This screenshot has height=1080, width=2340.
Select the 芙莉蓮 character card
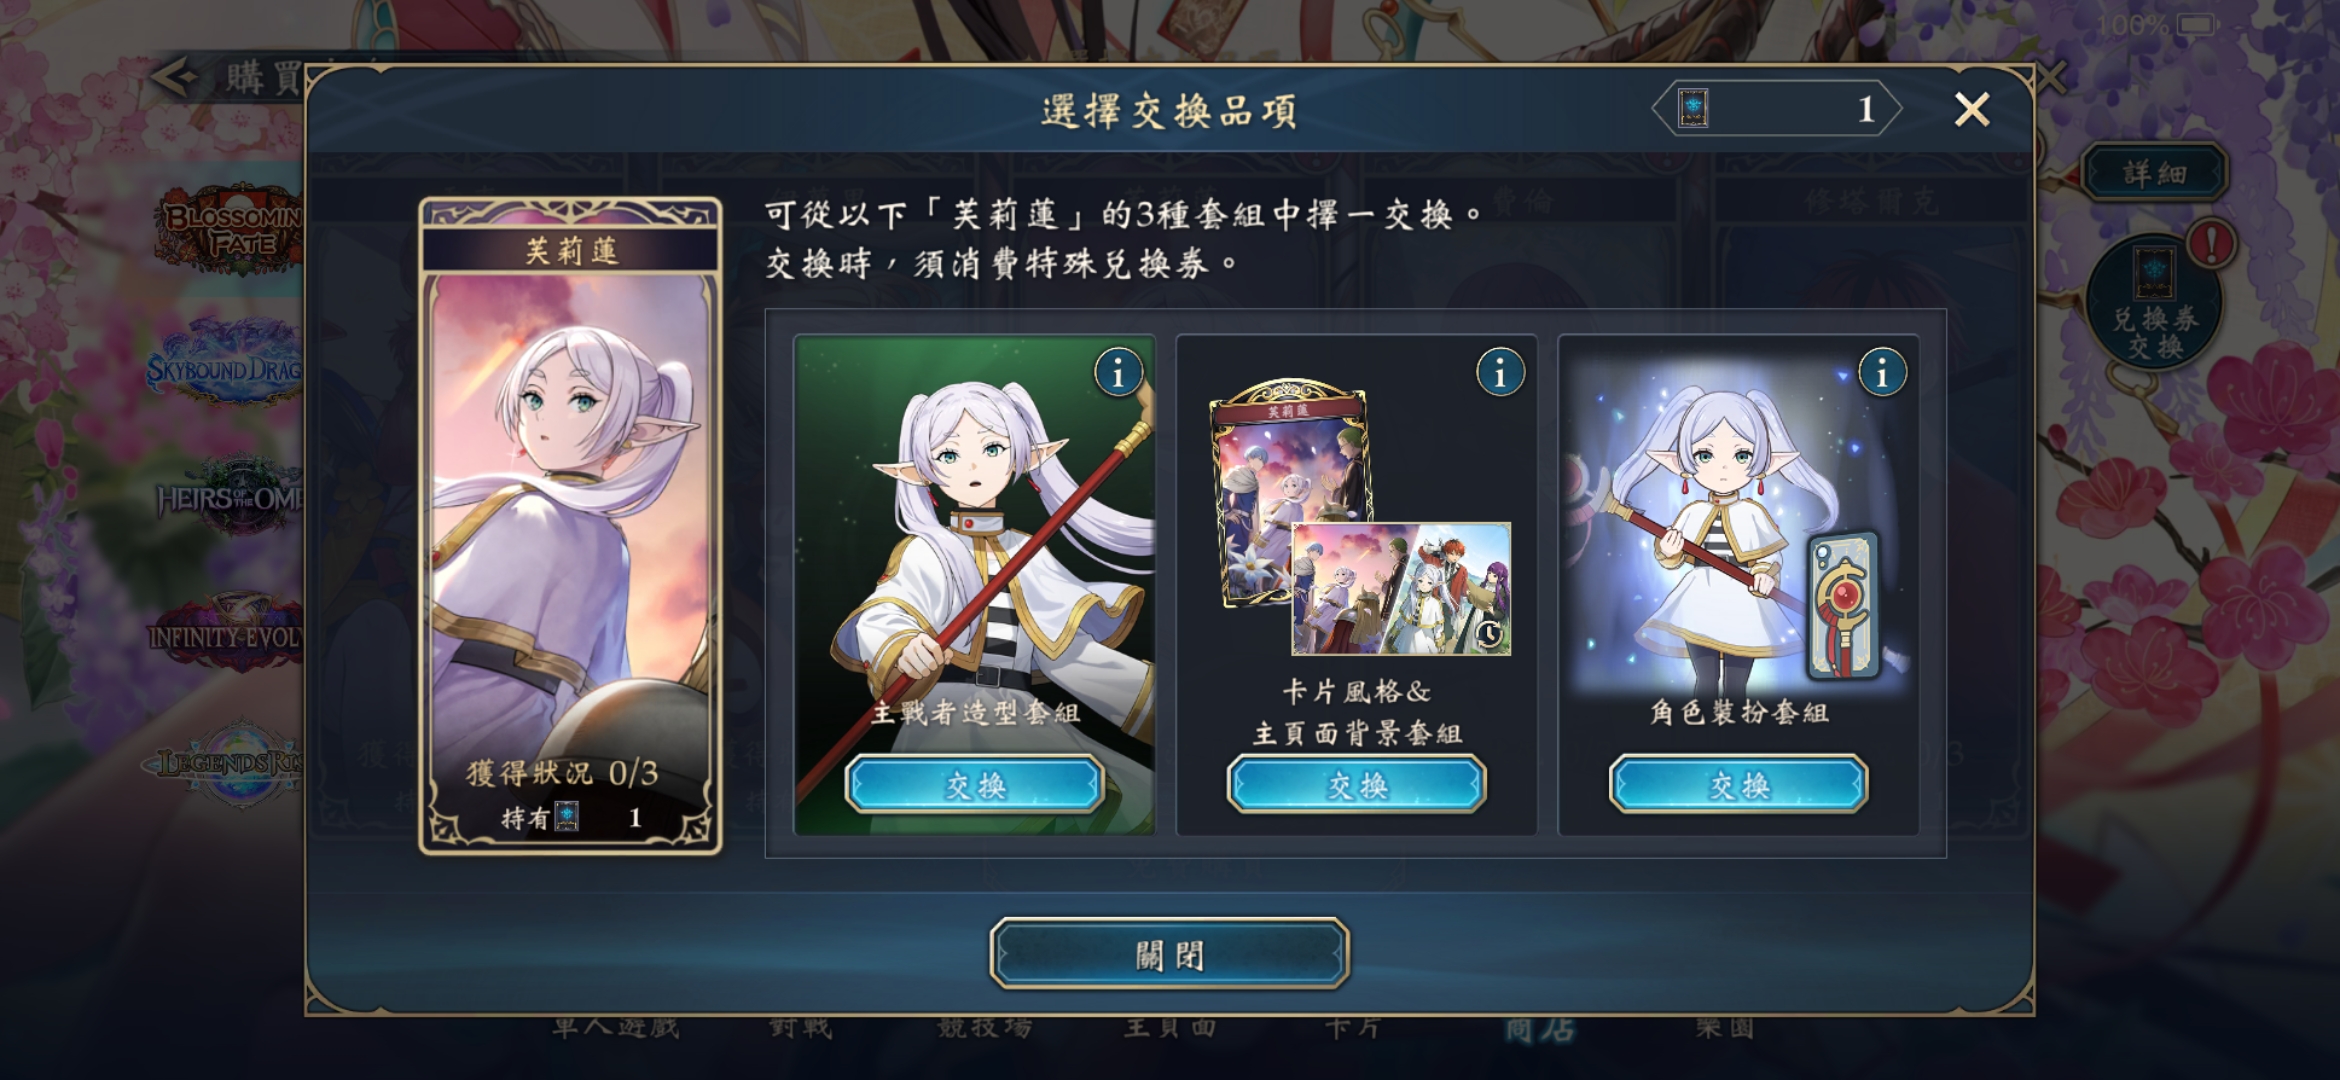[x=570, y=526]
